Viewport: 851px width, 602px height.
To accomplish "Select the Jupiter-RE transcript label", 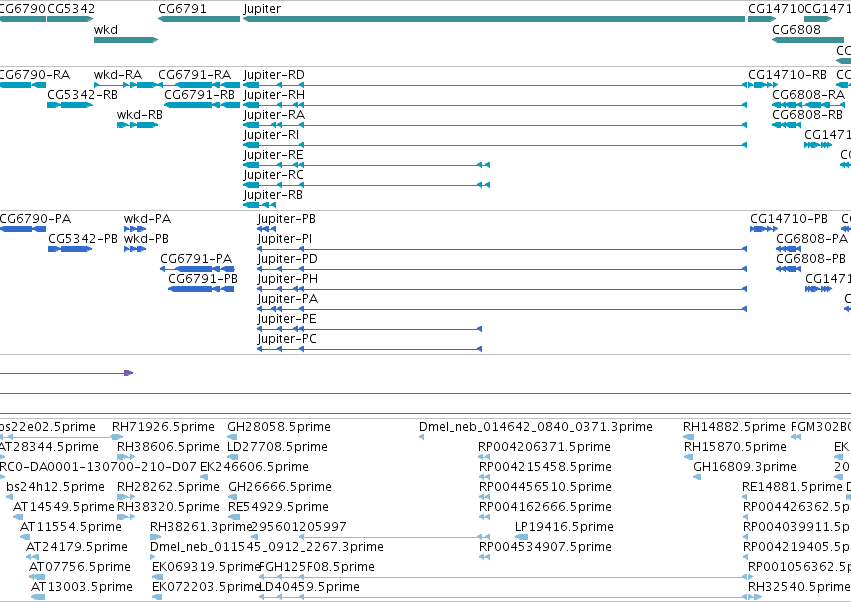I will click(x=274, y=155).
